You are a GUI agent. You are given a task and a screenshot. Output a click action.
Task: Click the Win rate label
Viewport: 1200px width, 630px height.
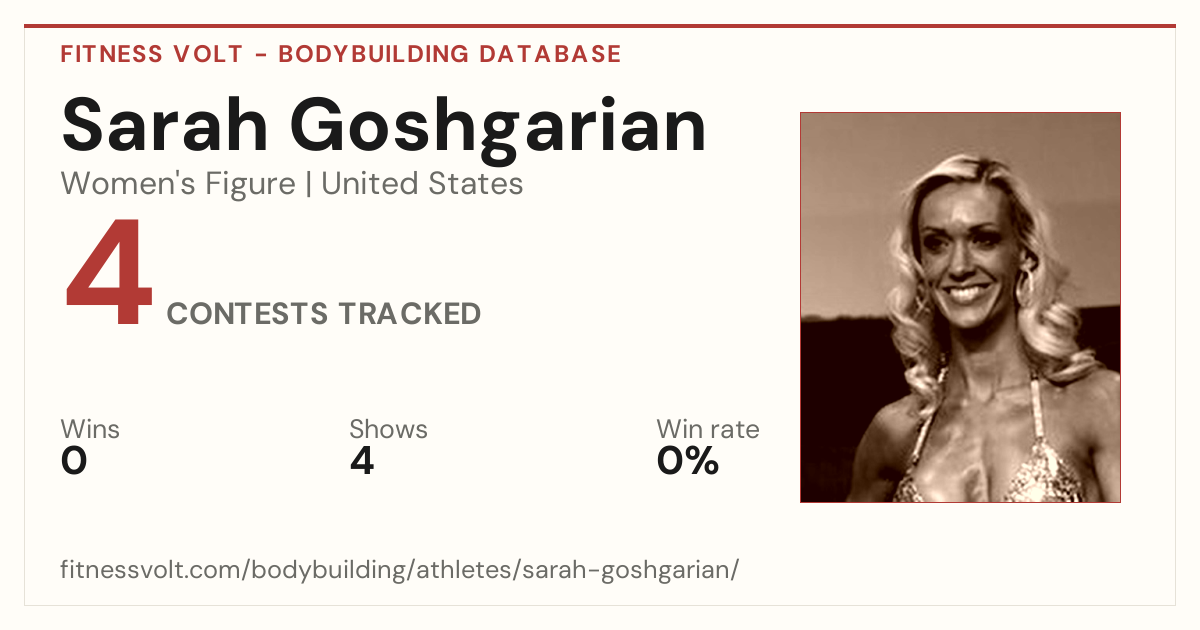[x=708, y=430]
